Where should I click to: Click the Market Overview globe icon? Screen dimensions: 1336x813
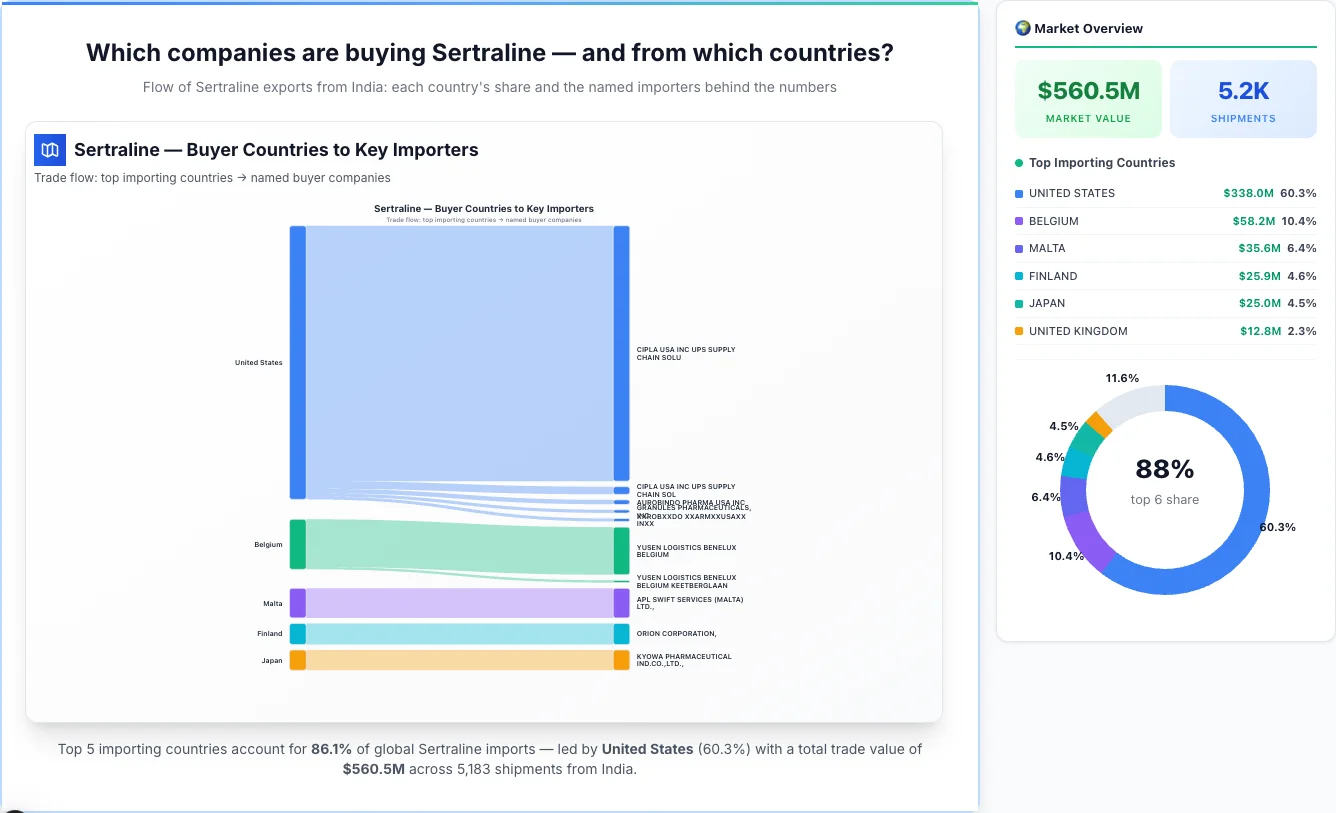(1022, 28)
